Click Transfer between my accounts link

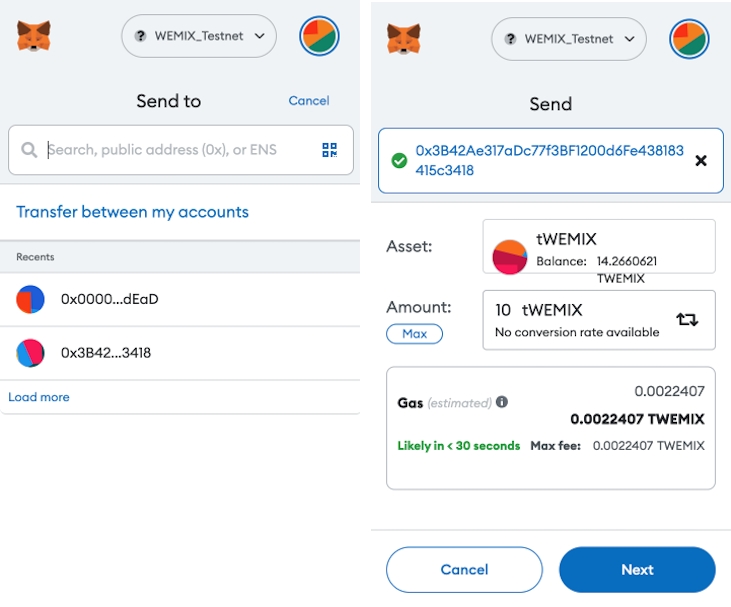[x=132, y=212]
